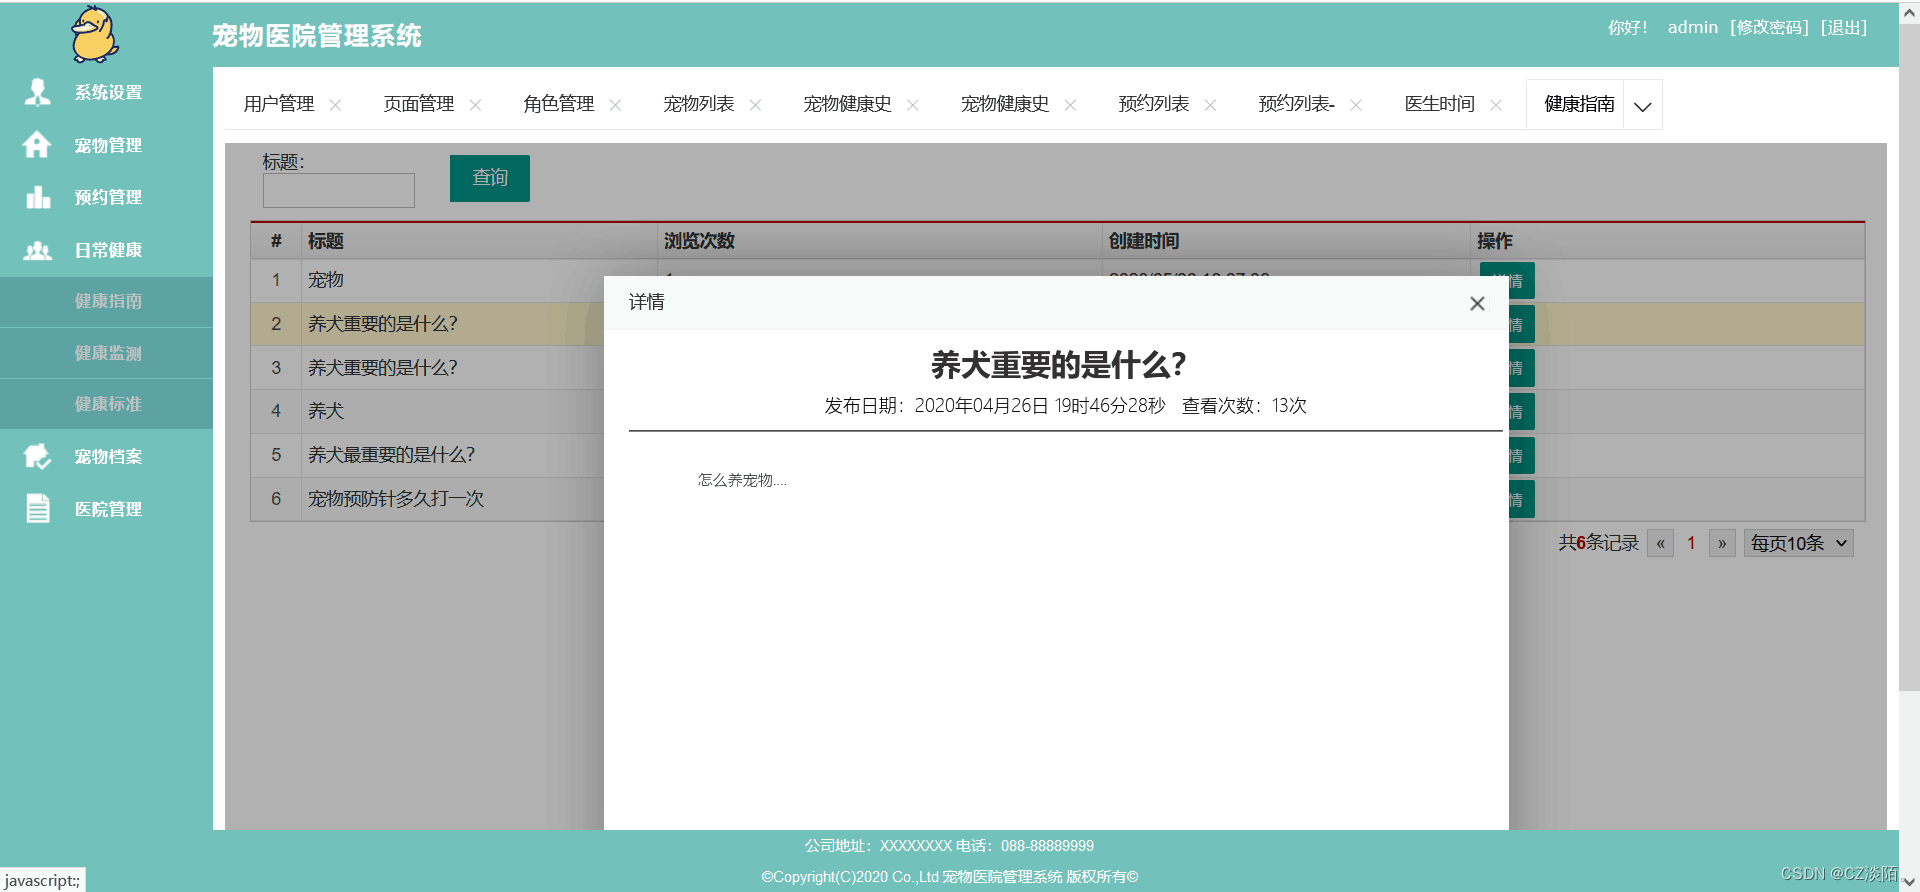Viewport: 1920px width, 892px height.
Task: Expand 预约管理 sidebar menu
Action: (x=107, y=197)
